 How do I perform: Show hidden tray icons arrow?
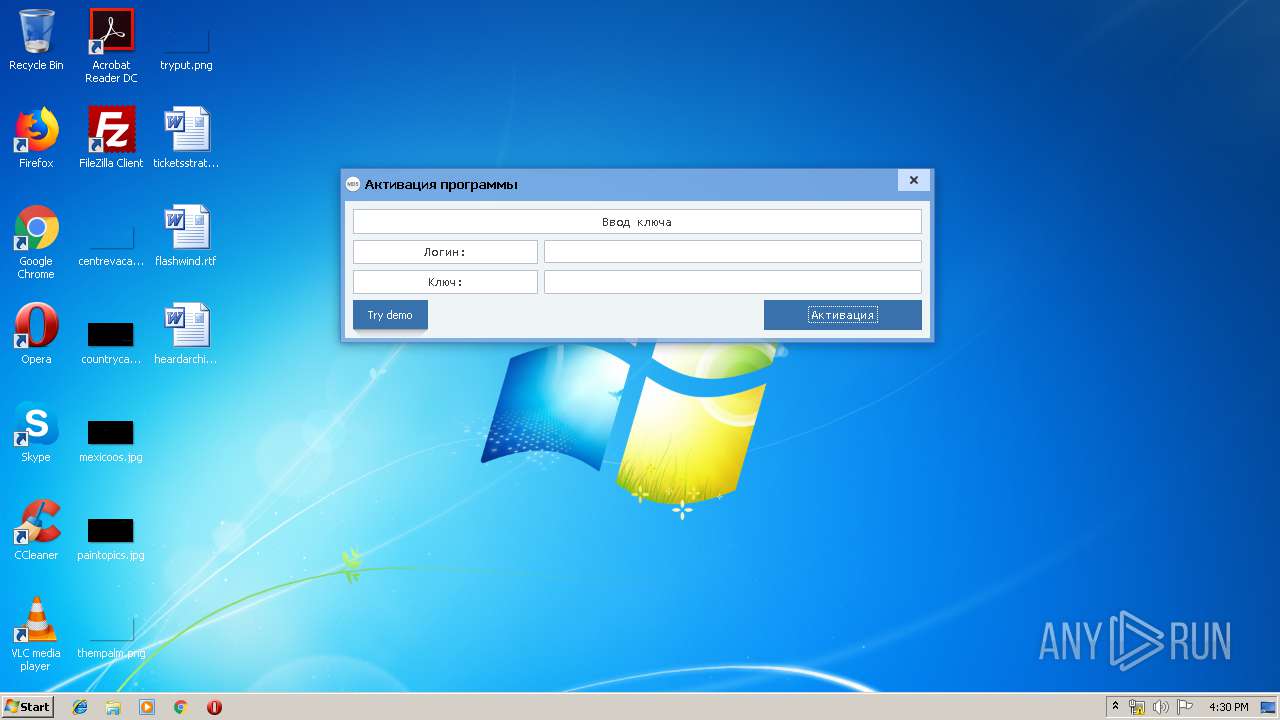click(1115, 707)
